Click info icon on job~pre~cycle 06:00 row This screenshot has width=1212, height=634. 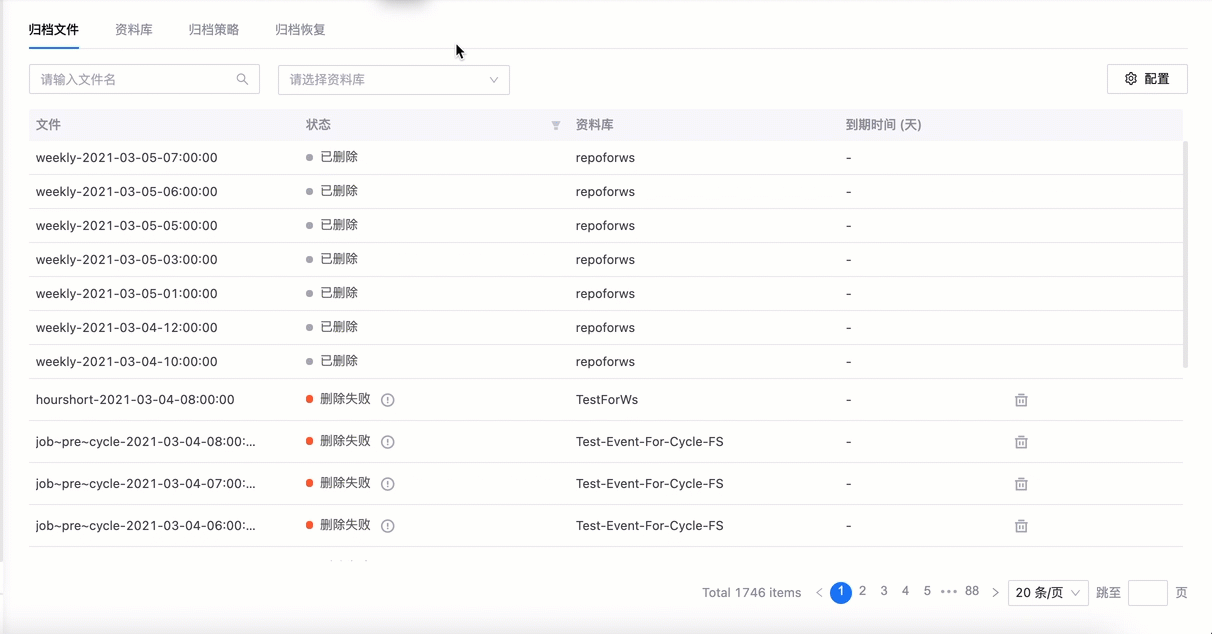[388, 526]
